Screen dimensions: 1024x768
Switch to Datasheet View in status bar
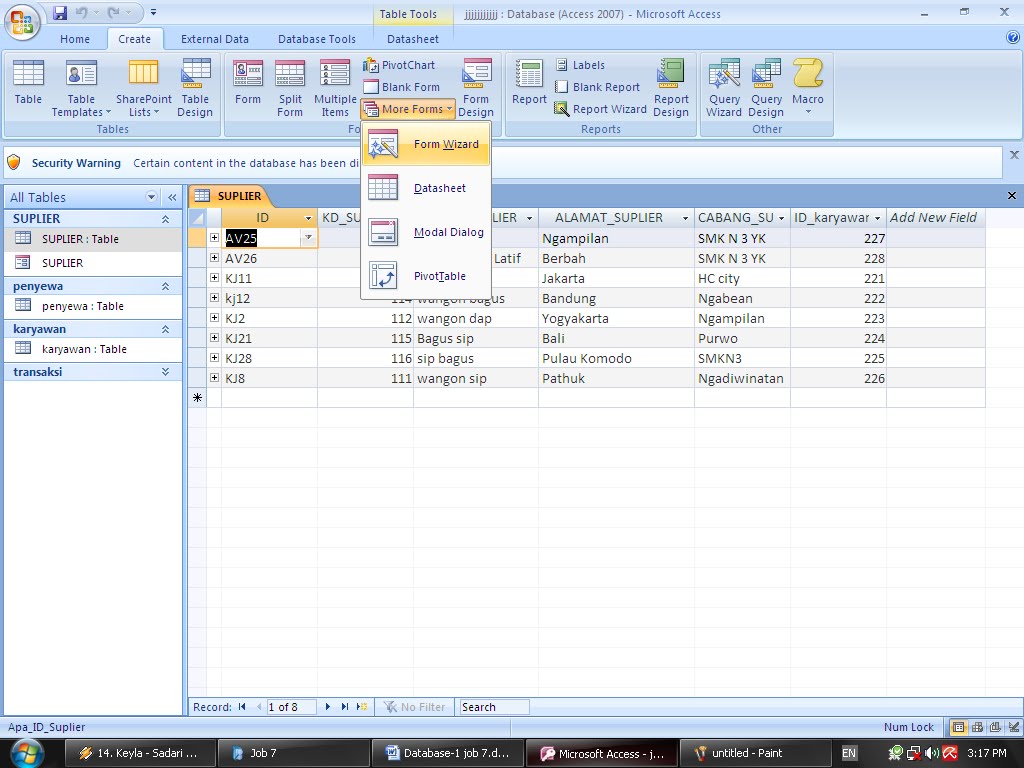(959, 727)
